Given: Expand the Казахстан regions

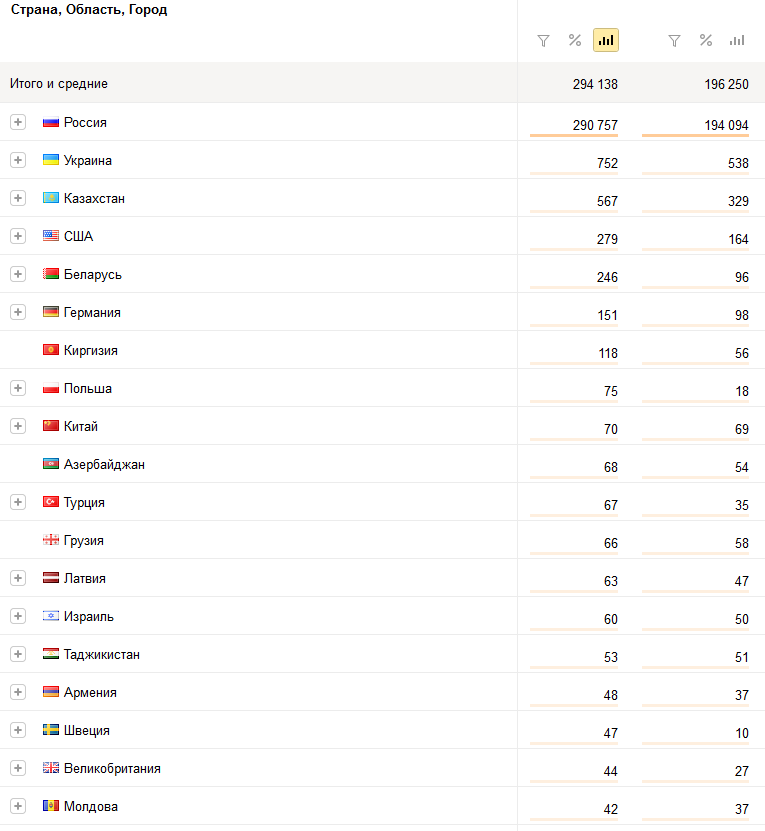Looking at the screenshot, I should coord(18,198).
